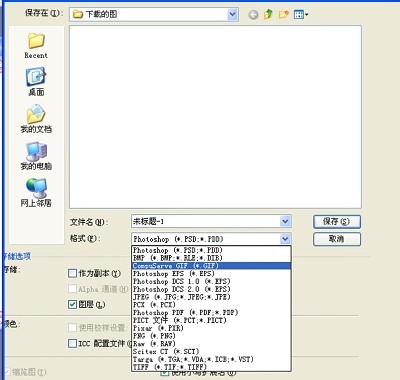Click the Back navigation arrow icon
This screenshot has height=380, width=400.
pos(253,15)
